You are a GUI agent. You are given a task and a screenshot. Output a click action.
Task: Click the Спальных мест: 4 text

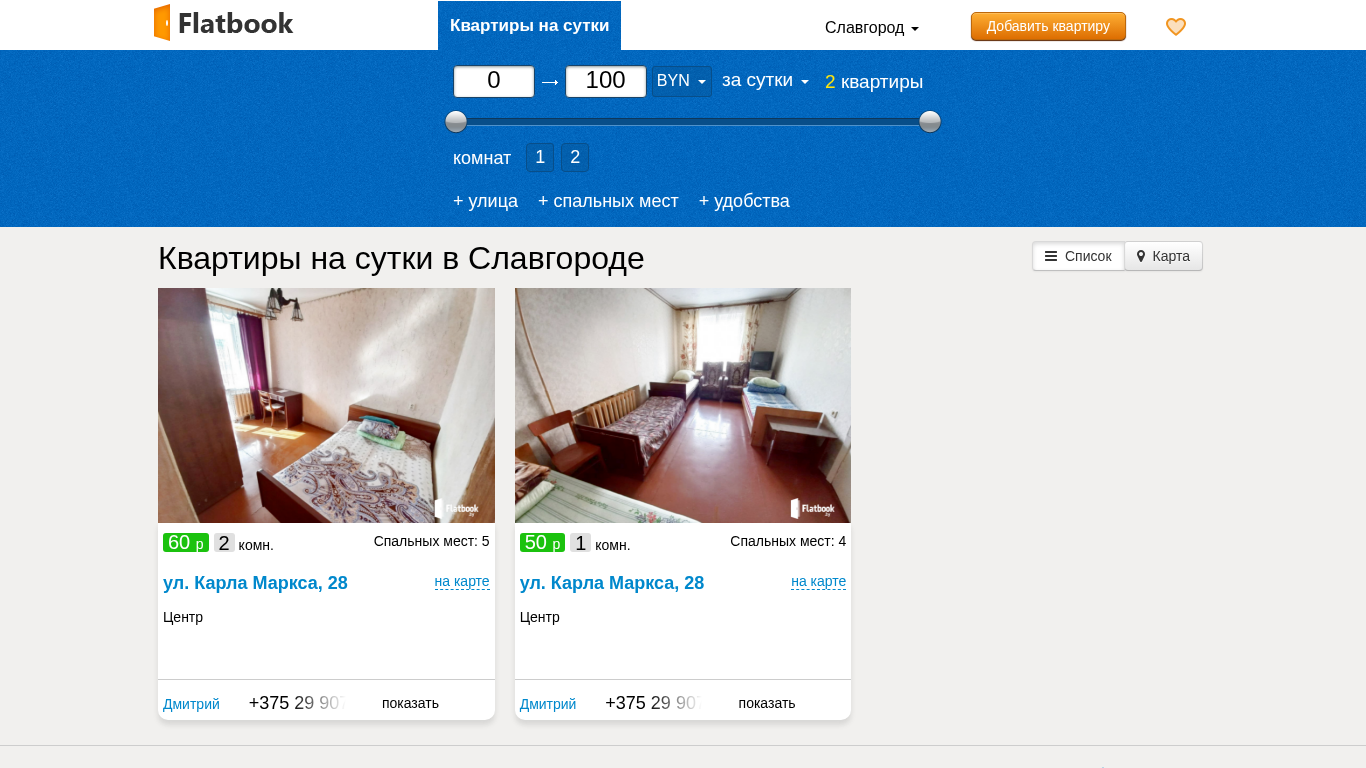pyautogui.click(x=788, y=541)
